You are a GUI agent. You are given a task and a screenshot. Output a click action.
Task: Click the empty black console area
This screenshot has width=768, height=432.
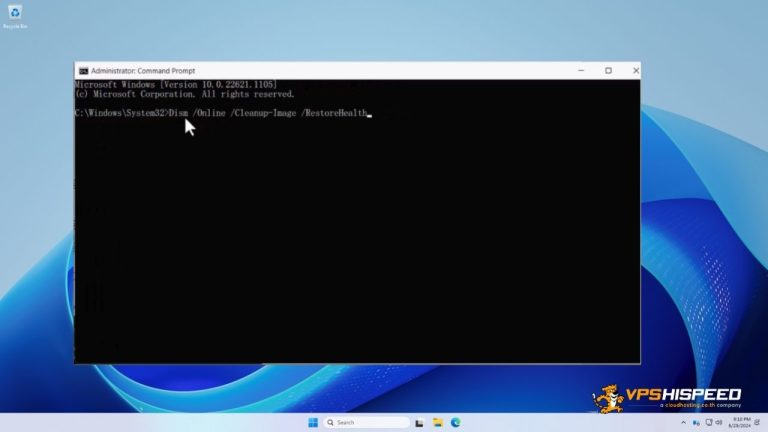357,240
